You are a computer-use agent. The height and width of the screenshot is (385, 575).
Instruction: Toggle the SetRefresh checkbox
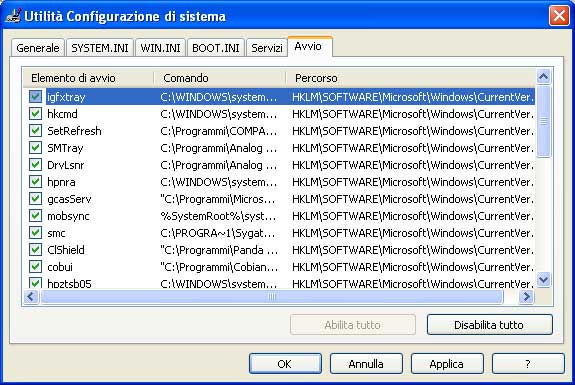coord(35,131)
